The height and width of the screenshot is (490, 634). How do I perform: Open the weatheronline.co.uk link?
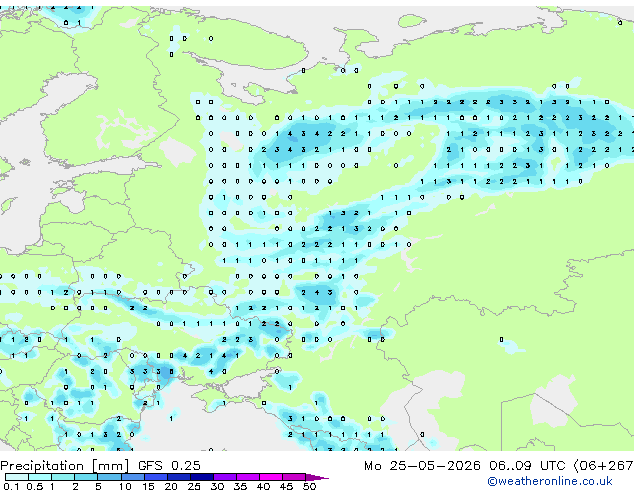(x=550, y=481)
